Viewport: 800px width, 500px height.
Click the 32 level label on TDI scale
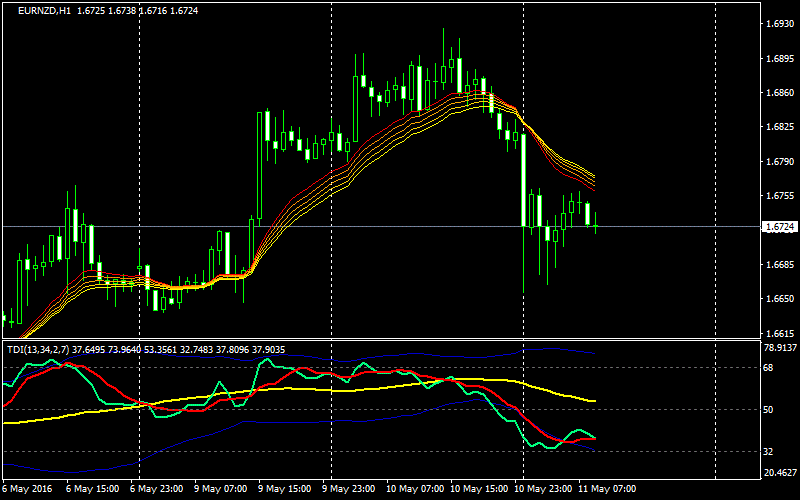(x=768, y=452)
